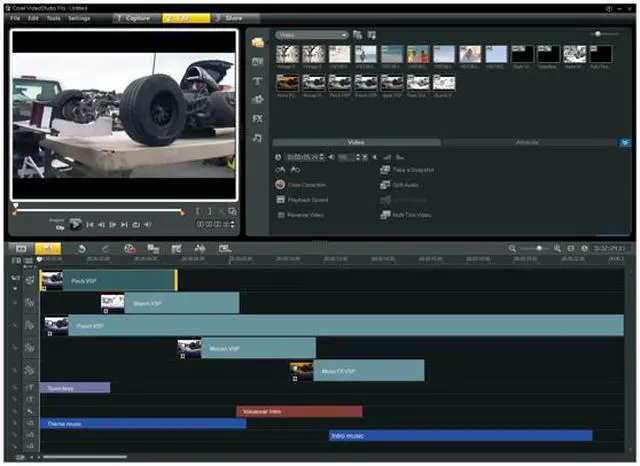Increase clip duration timecode stepper
Image resolution: width=640 pixels, height=466 pixels.
click(x=322, y=157)
